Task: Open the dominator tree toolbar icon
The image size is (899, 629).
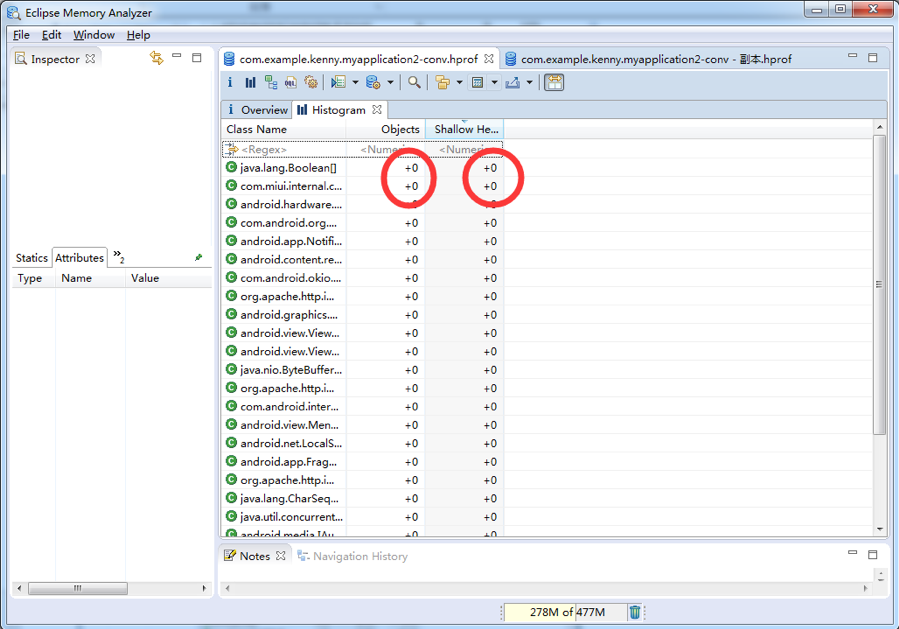Action: click(x=271, y=83)
